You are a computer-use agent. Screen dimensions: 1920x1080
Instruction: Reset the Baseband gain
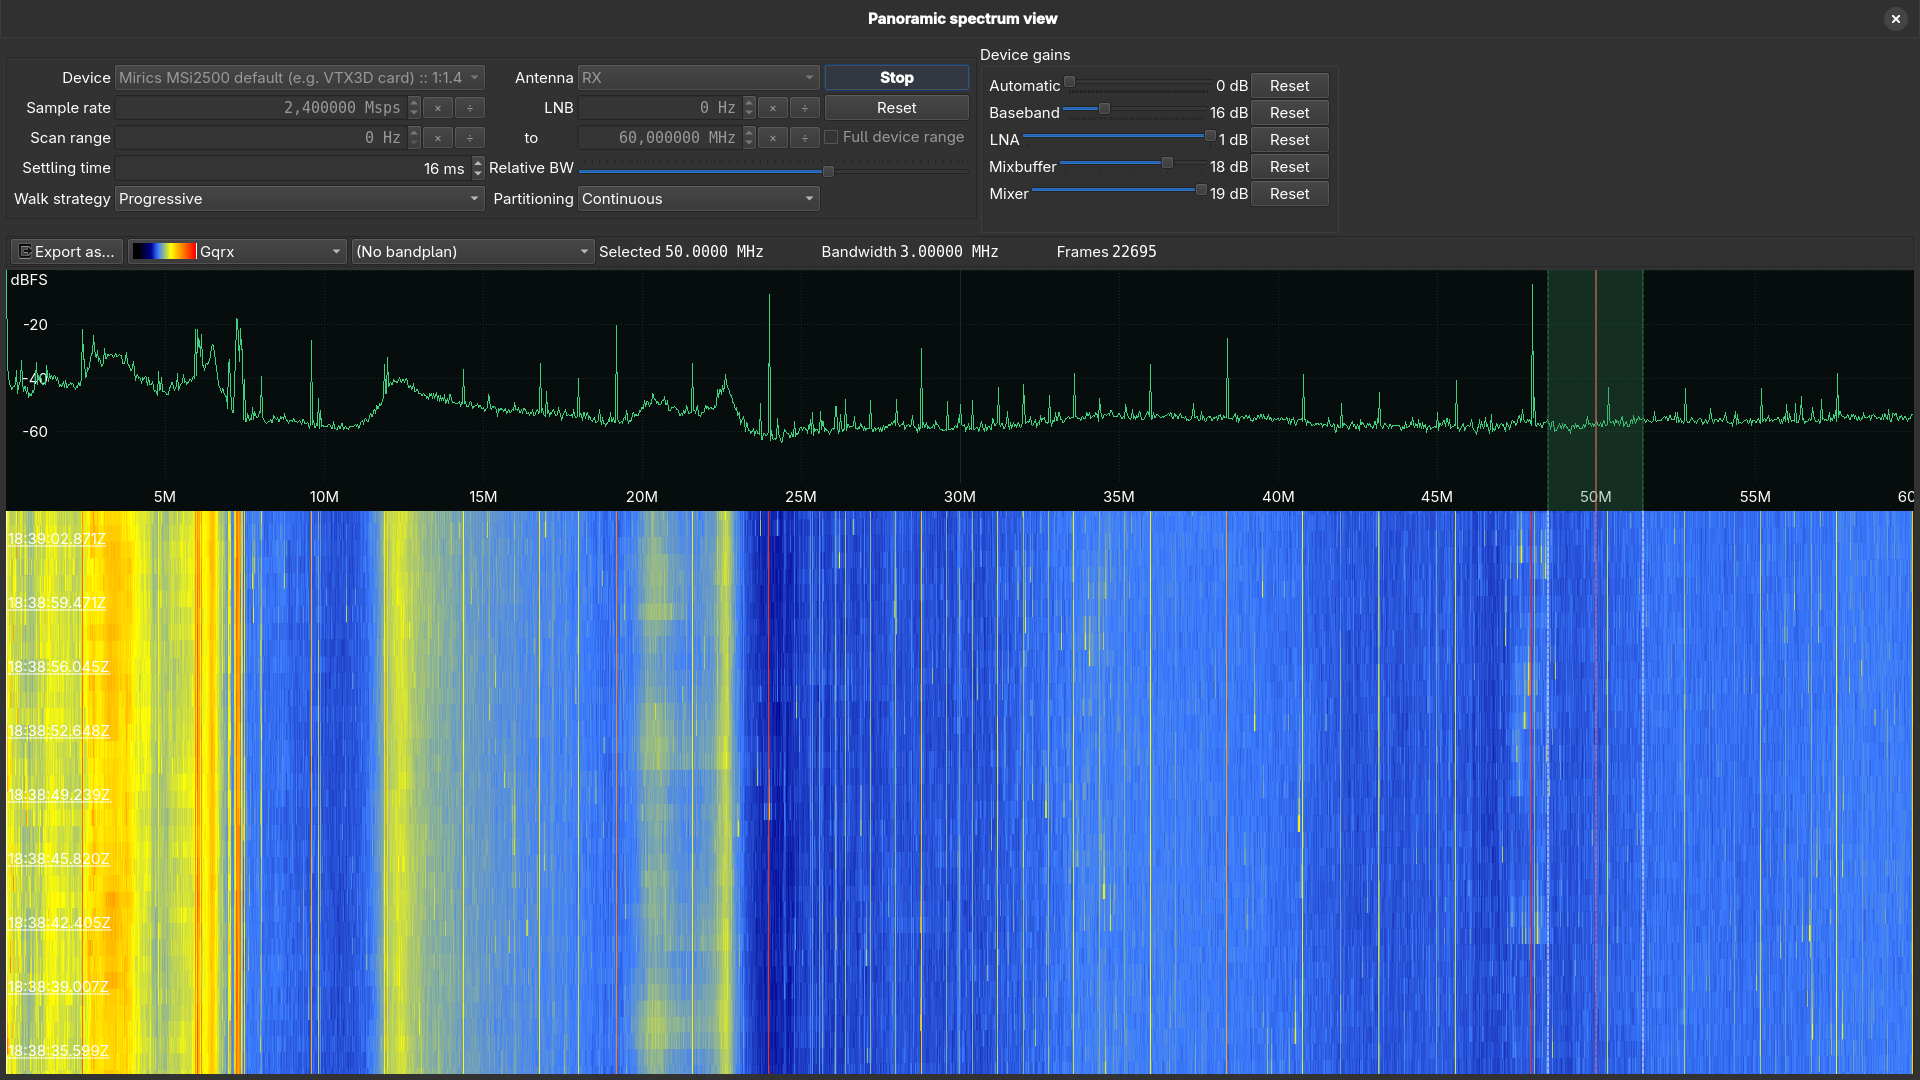click(x=1289, y=113)
